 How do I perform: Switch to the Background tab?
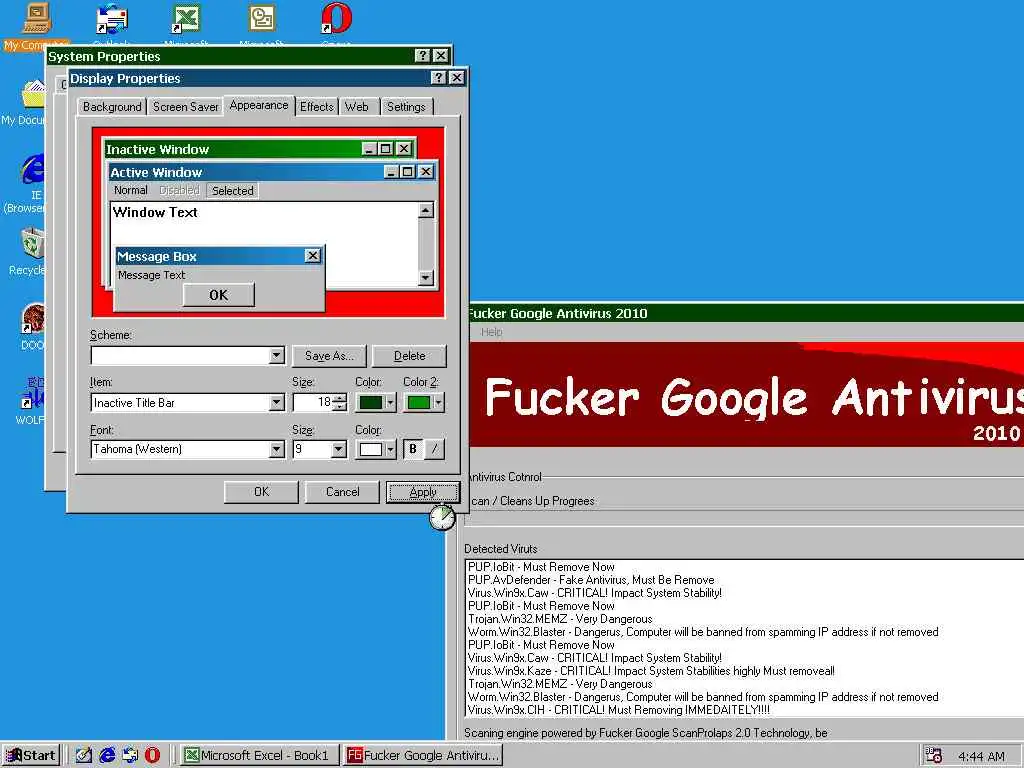click(112, 106)
